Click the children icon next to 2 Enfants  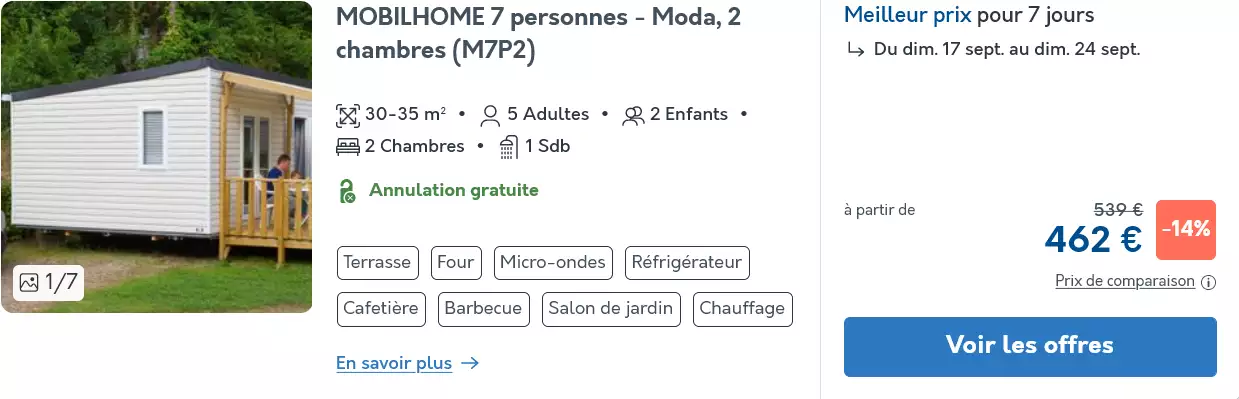(x=633, y=115)
